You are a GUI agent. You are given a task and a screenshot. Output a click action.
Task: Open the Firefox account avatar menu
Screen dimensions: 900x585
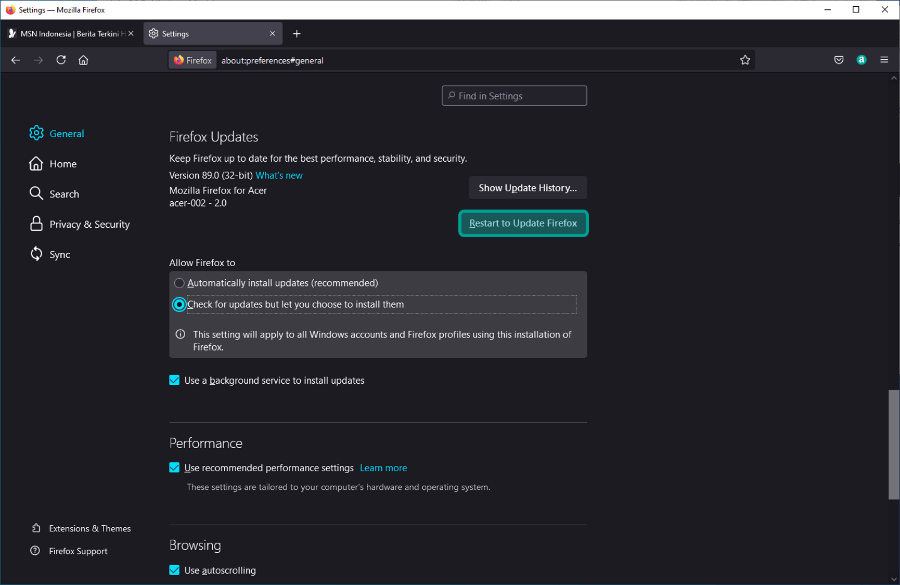(x=862, y=60)
